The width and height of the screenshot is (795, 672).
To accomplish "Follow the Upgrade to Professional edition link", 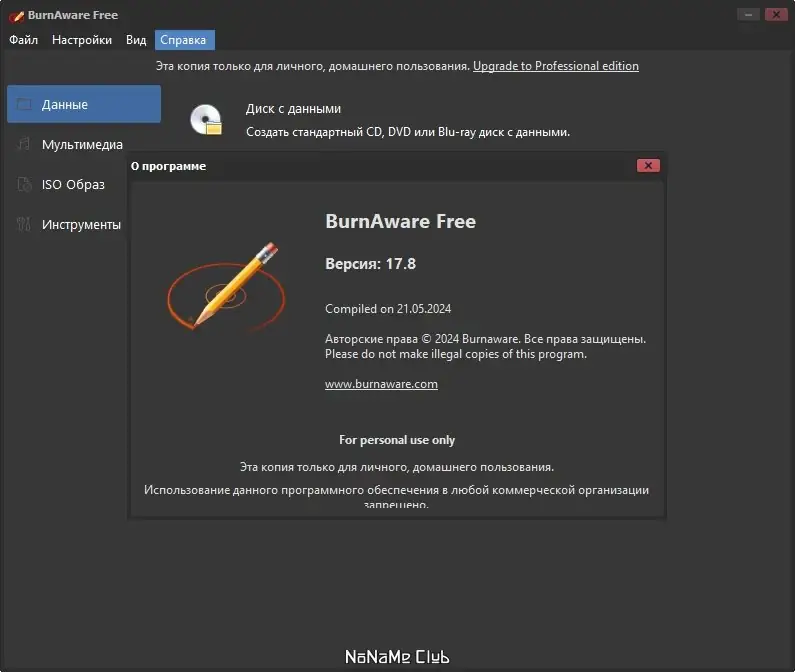I will coord(556,66).
